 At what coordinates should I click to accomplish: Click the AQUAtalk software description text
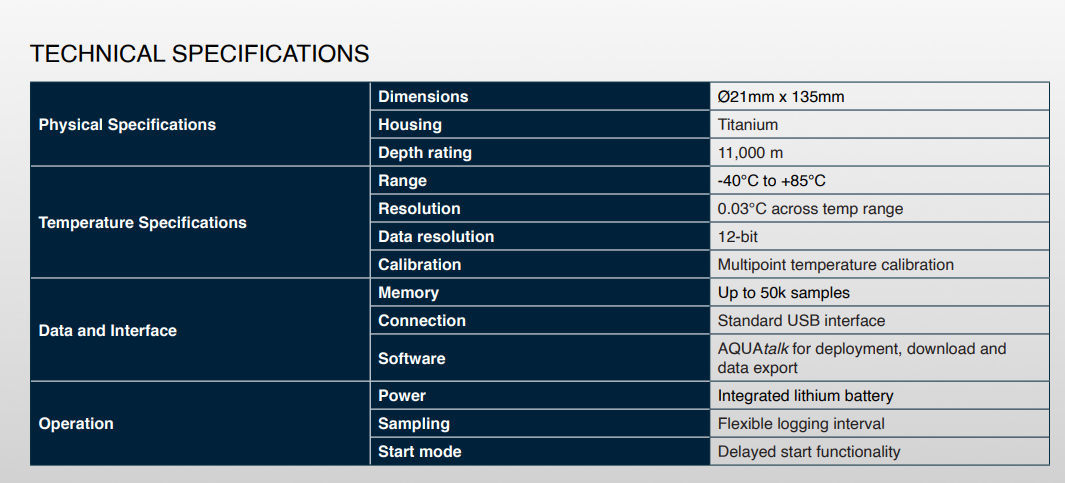click(x=861, y=358)
